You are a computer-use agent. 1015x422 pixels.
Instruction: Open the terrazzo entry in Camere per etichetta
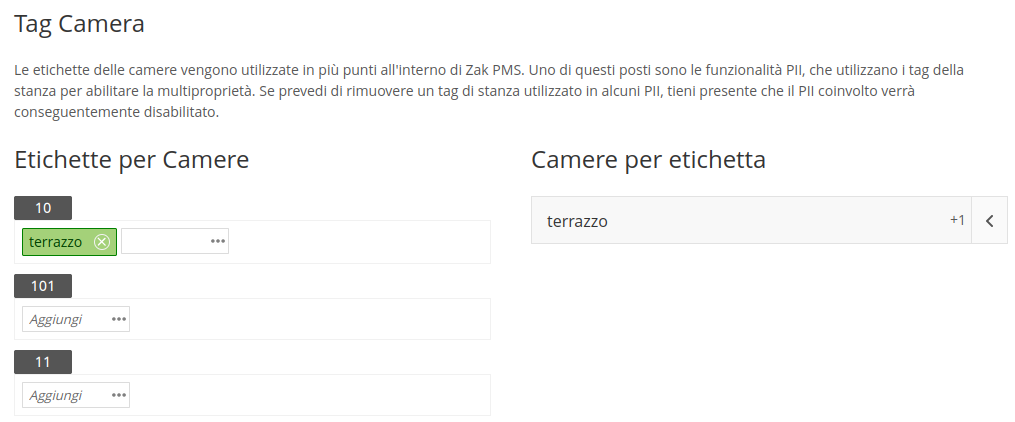tap(751, 221)
